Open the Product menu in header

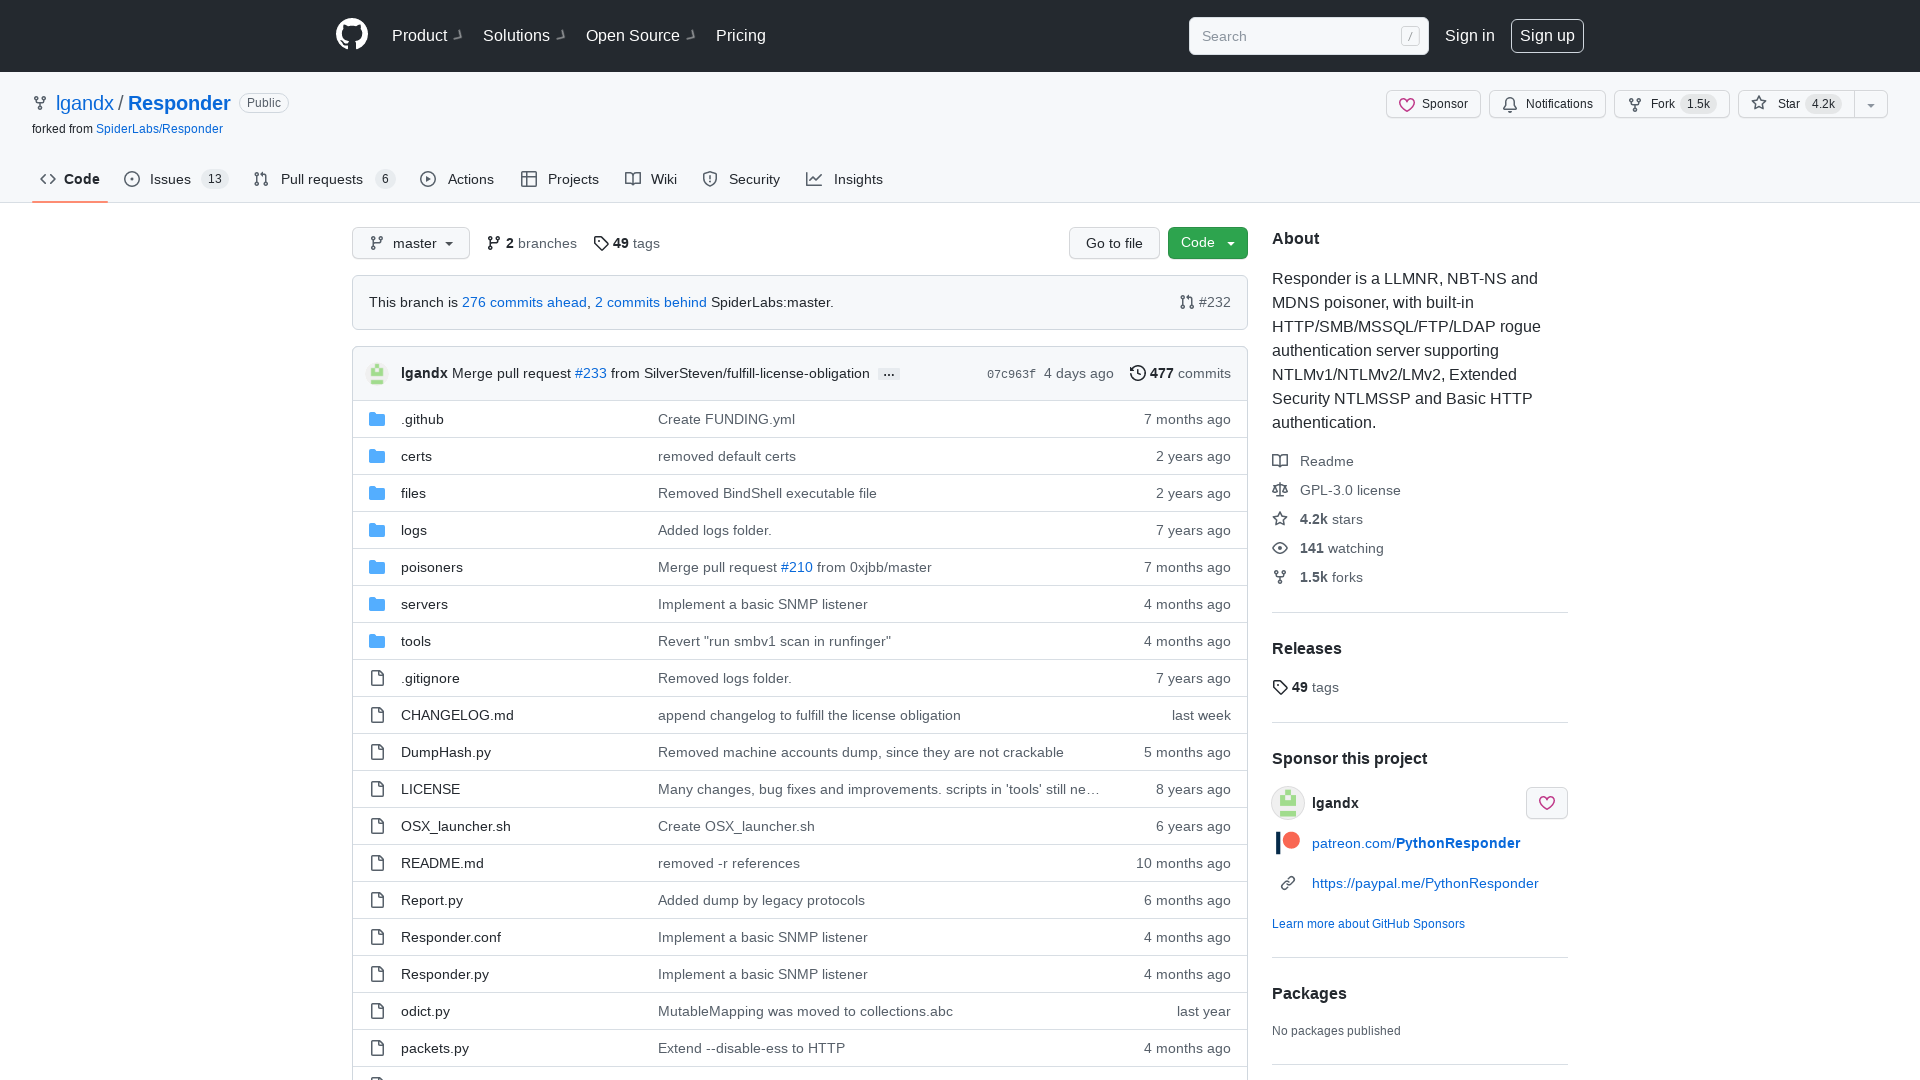coord(427,36)
